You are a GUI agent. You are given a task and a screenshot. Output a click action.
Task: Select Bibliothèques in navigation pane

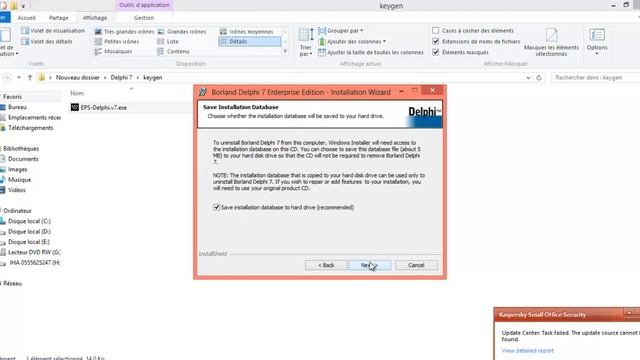coord(21,149)
